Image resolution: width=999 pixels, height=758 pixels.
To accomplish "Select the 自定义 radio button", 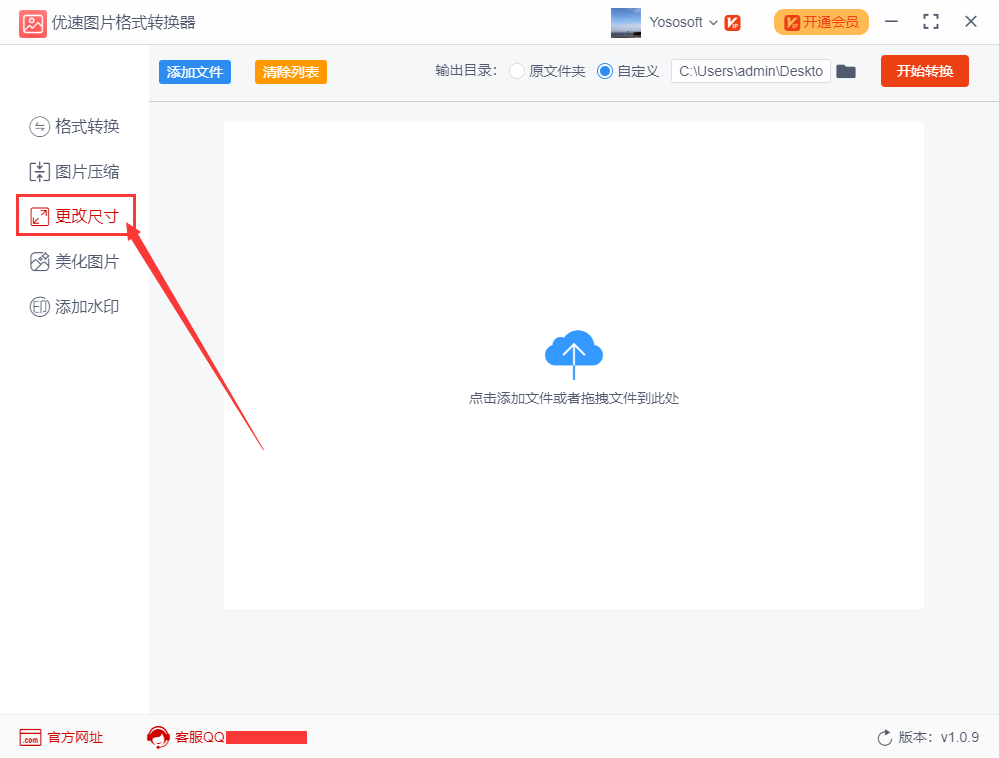I will tap(605, 71).
